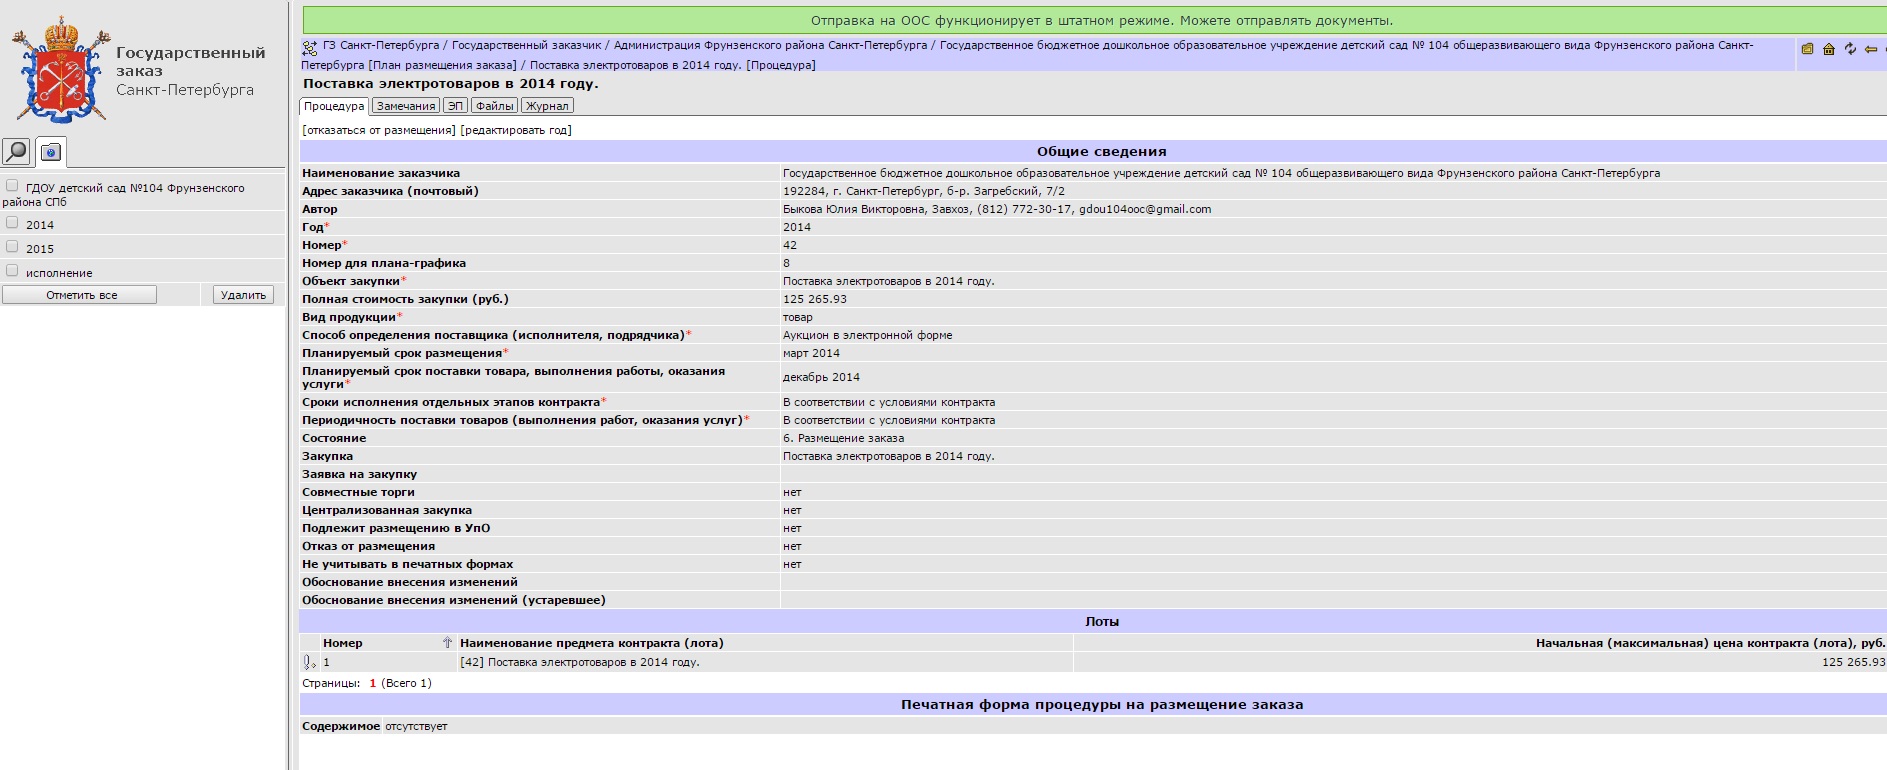Click the Отметить все button
The height and width of the screenshot is (770, 1887).
tap(80, 295)
